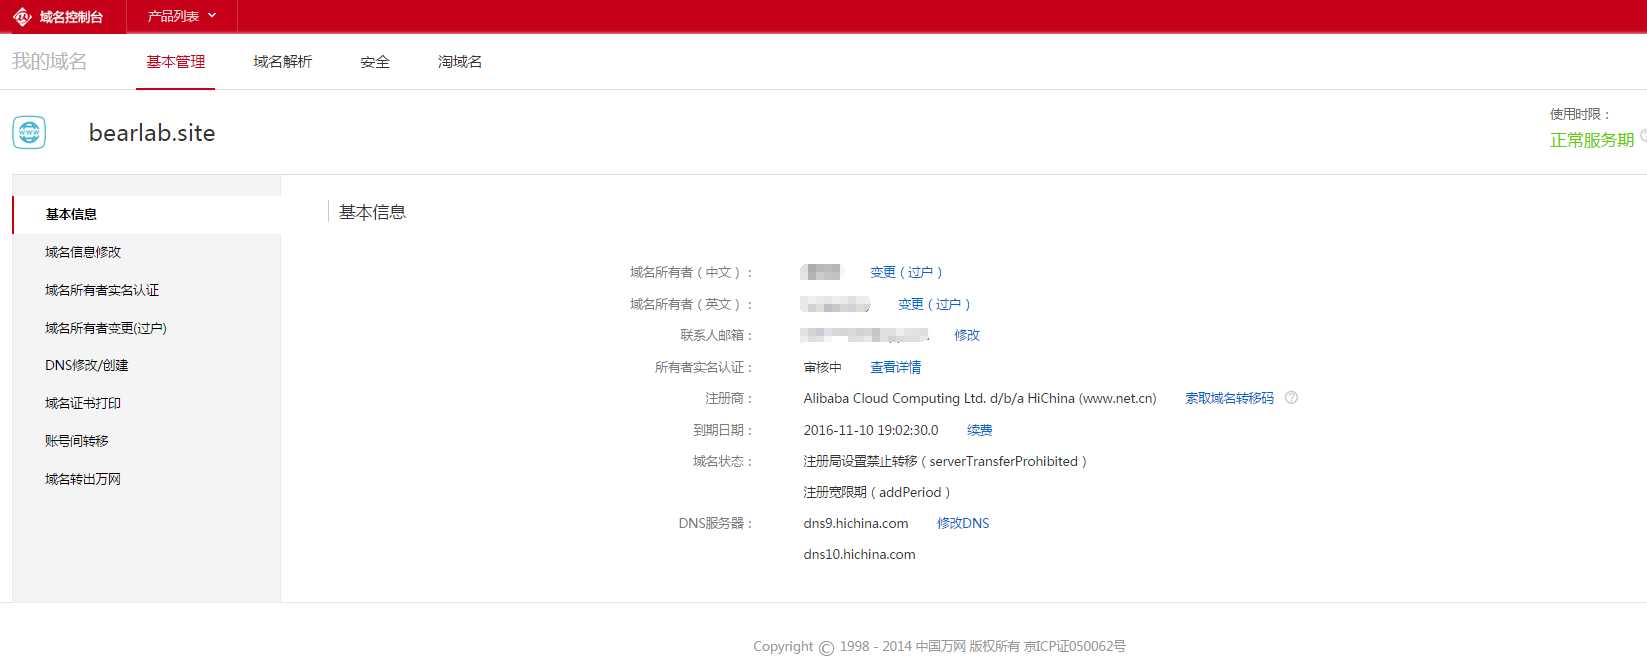Click the www domain icon beside bearlab.site
Screen dimensions: 1647x665
(29, 132)
